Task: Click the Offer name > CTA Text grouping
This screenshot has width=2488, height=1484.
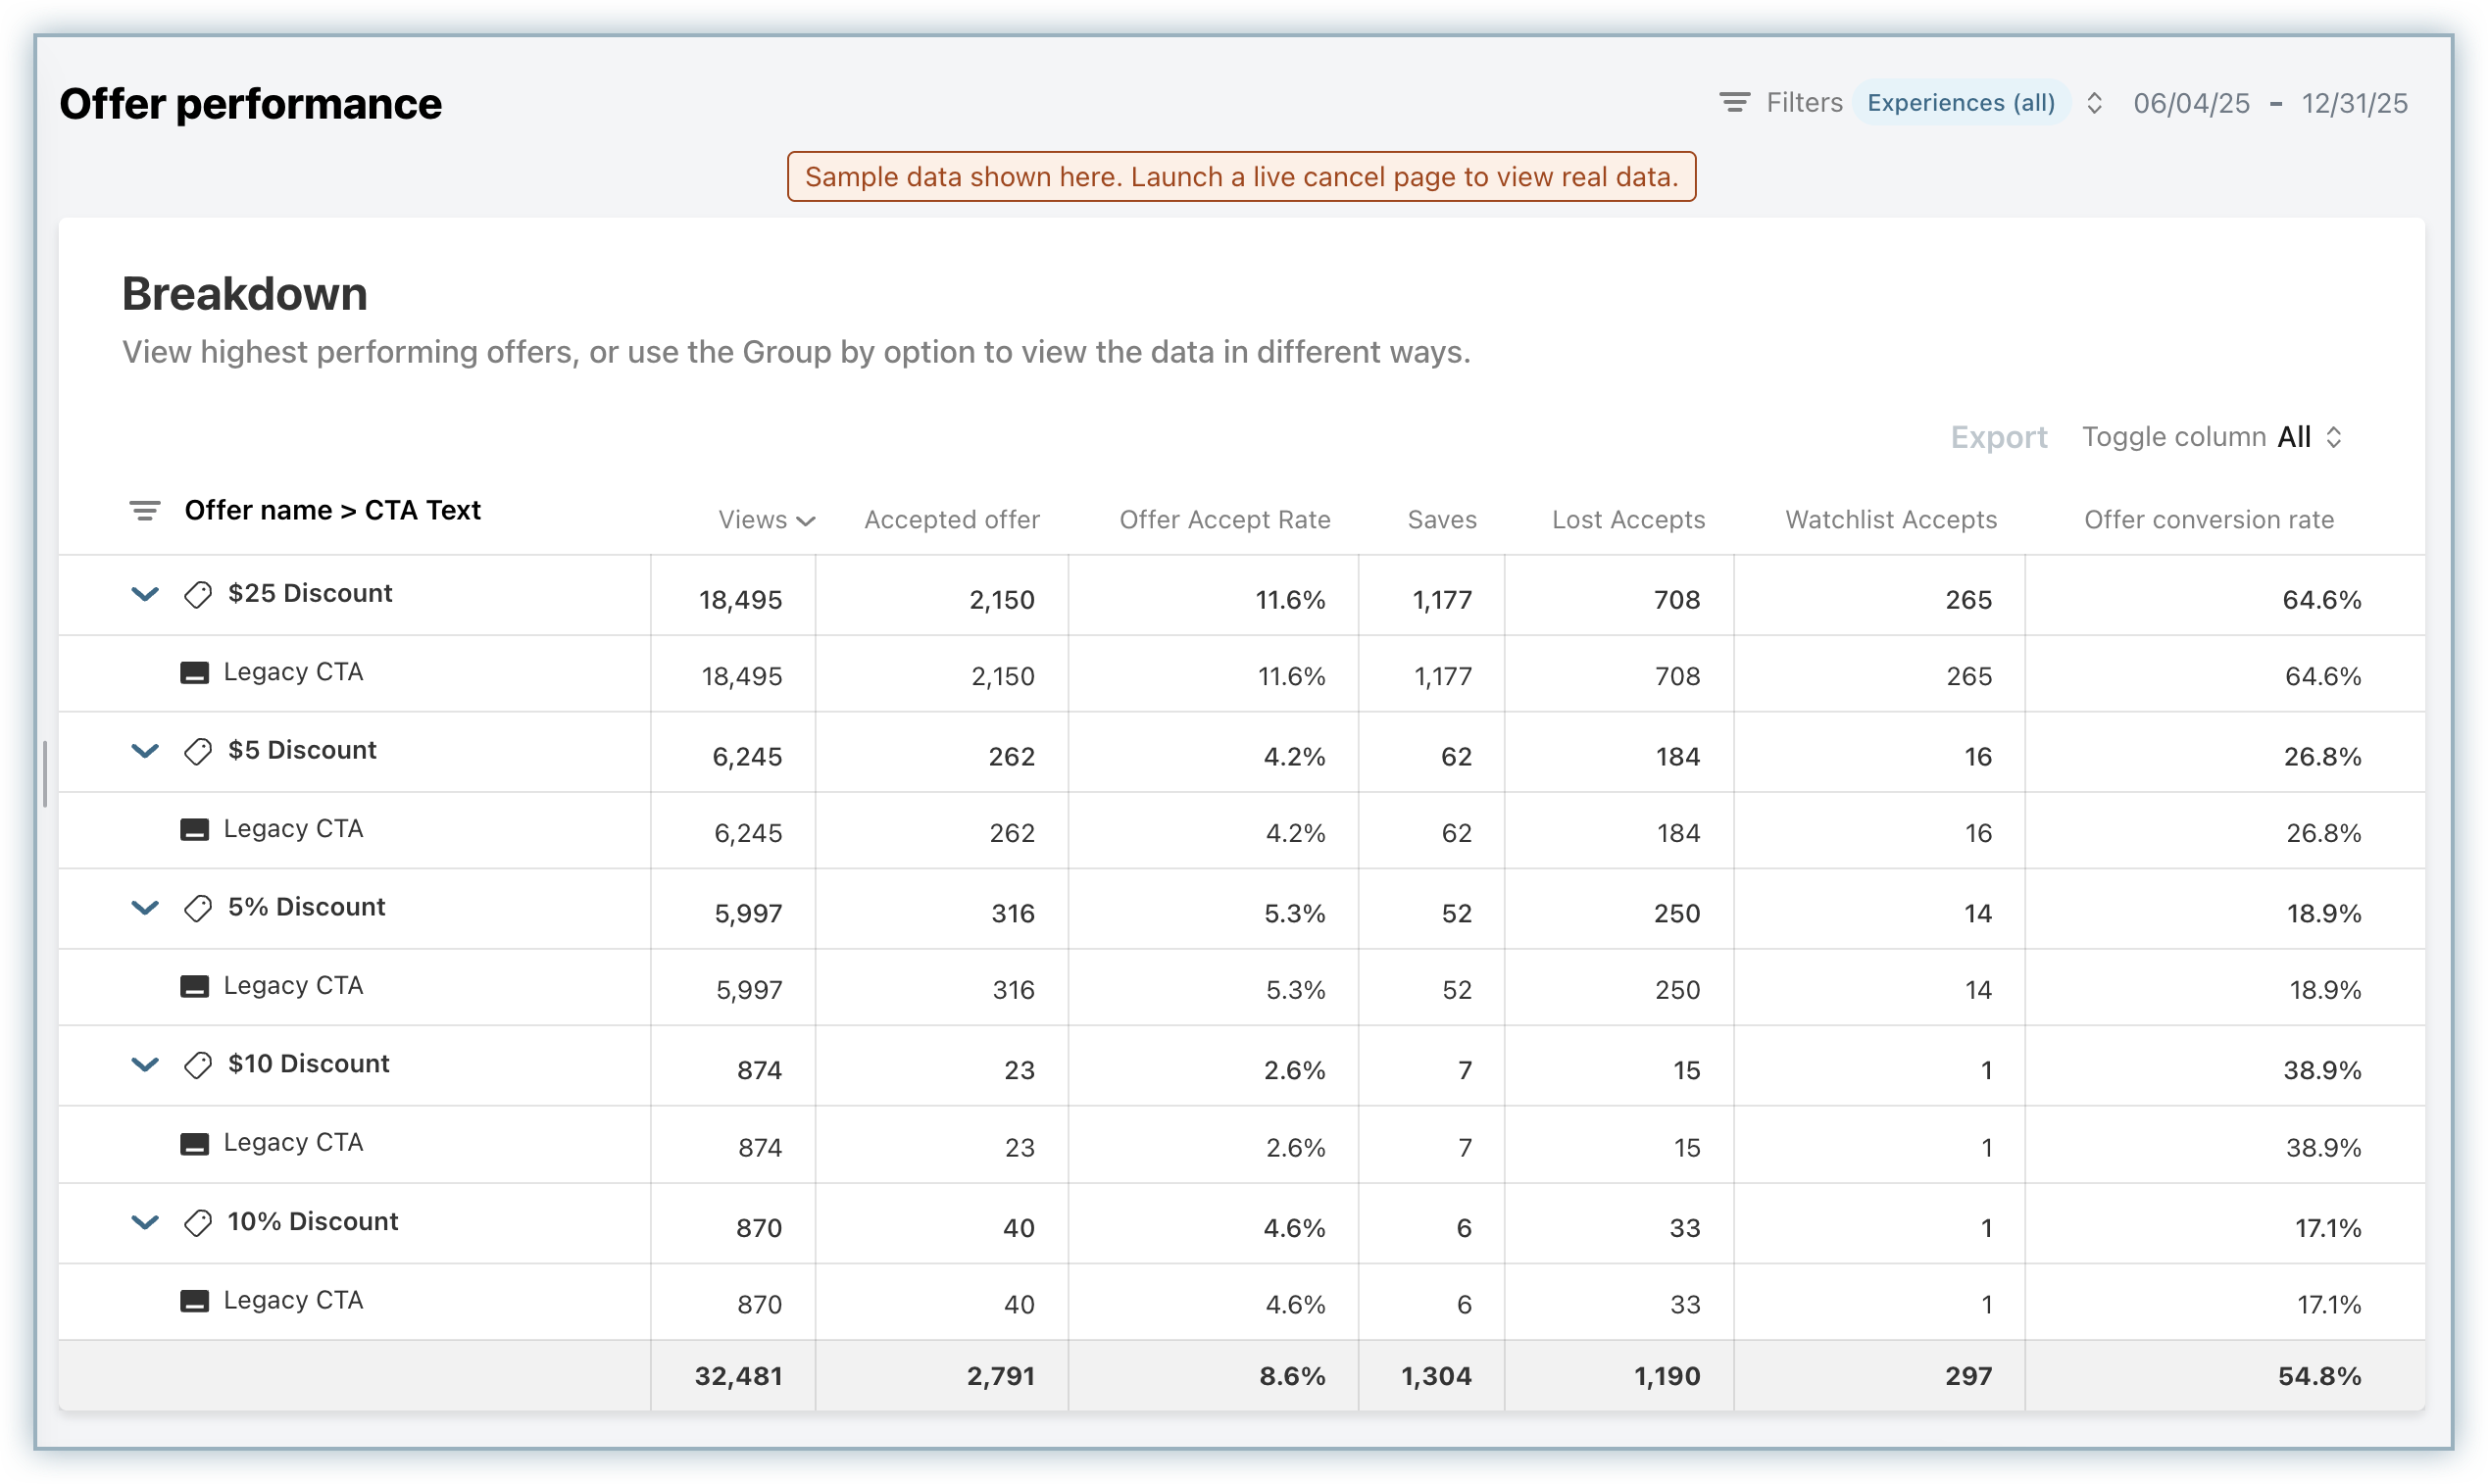Action: [332, 511]
